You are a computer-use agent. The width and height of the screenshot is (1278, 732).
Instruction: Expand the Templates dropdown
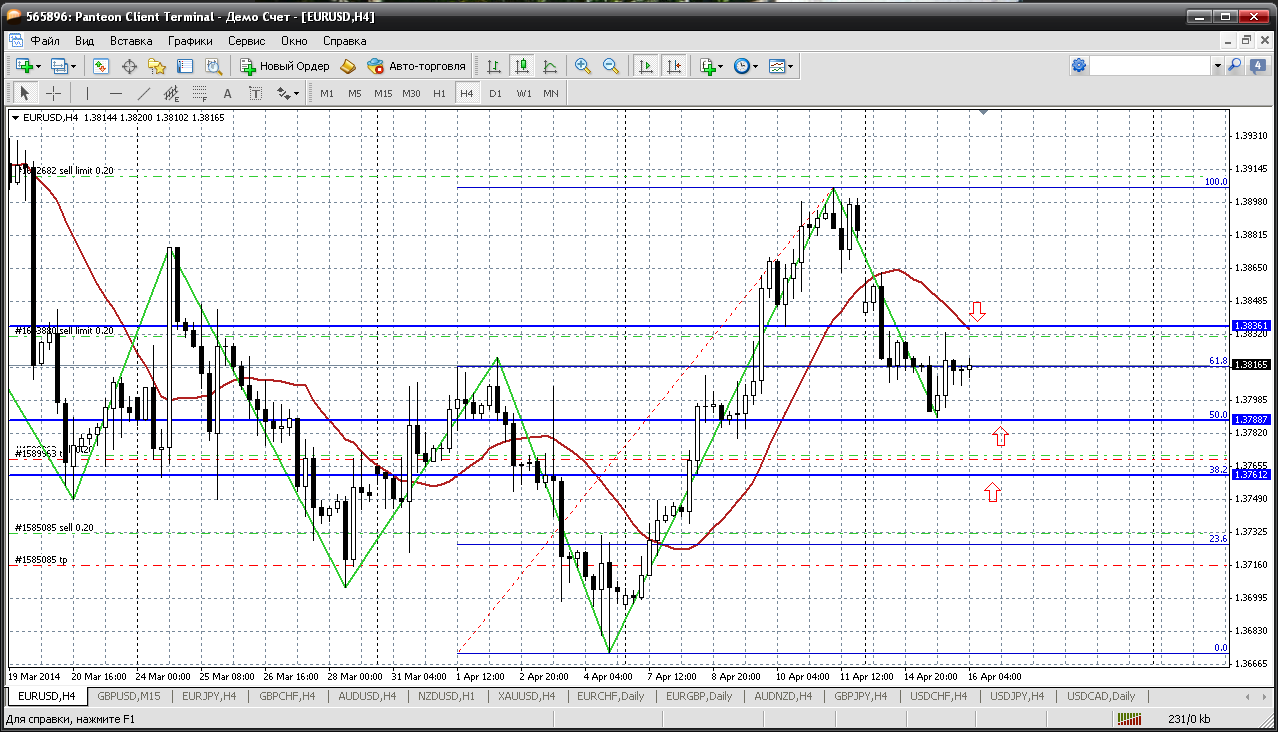pos(782,66)
